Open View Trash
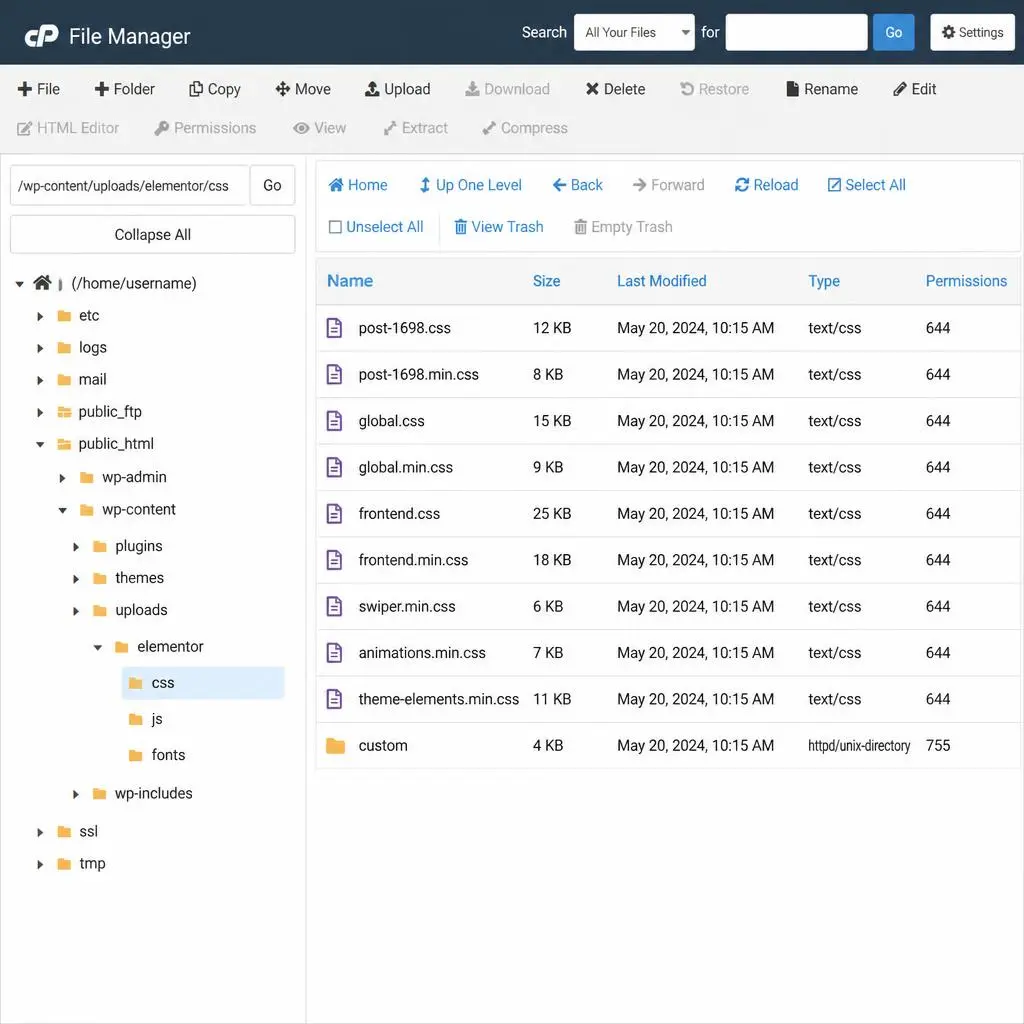This screenshot has height=1024, width=1024. (x=499, y=227)
